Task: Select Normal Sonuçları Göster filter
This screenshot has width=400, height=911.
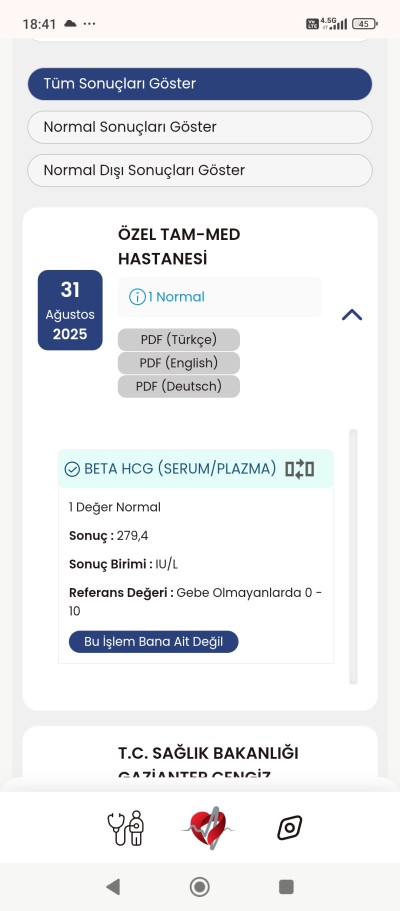Action: click(200, 127)
